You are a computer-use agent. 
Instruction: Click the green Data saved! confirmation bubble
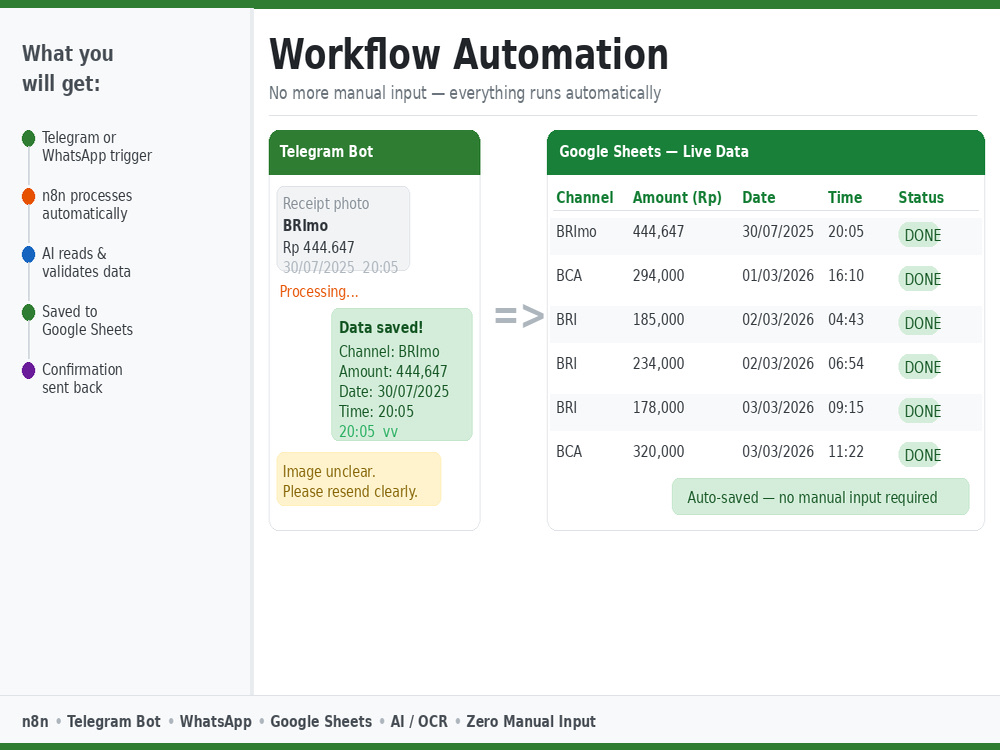[x=402, y=374]
